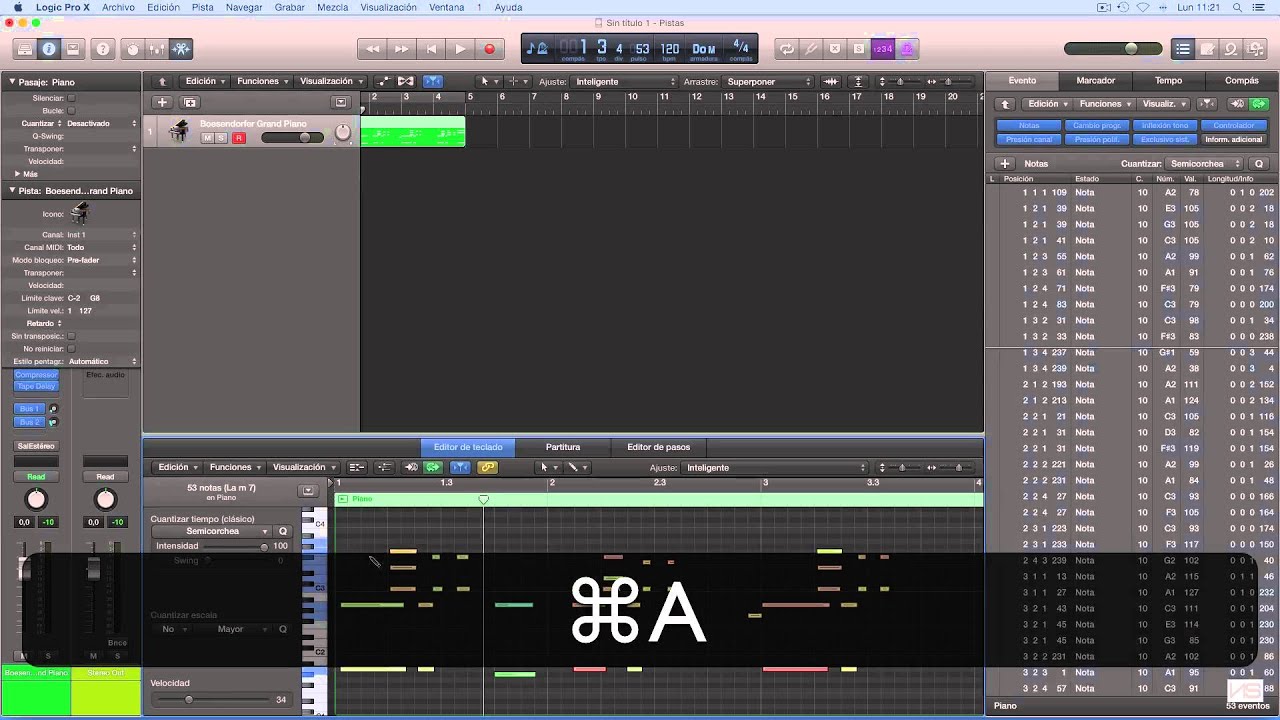The image size is (1280, 720).
Task: Open tracks area Edición dropdown menu
Action: click(204, 81)
